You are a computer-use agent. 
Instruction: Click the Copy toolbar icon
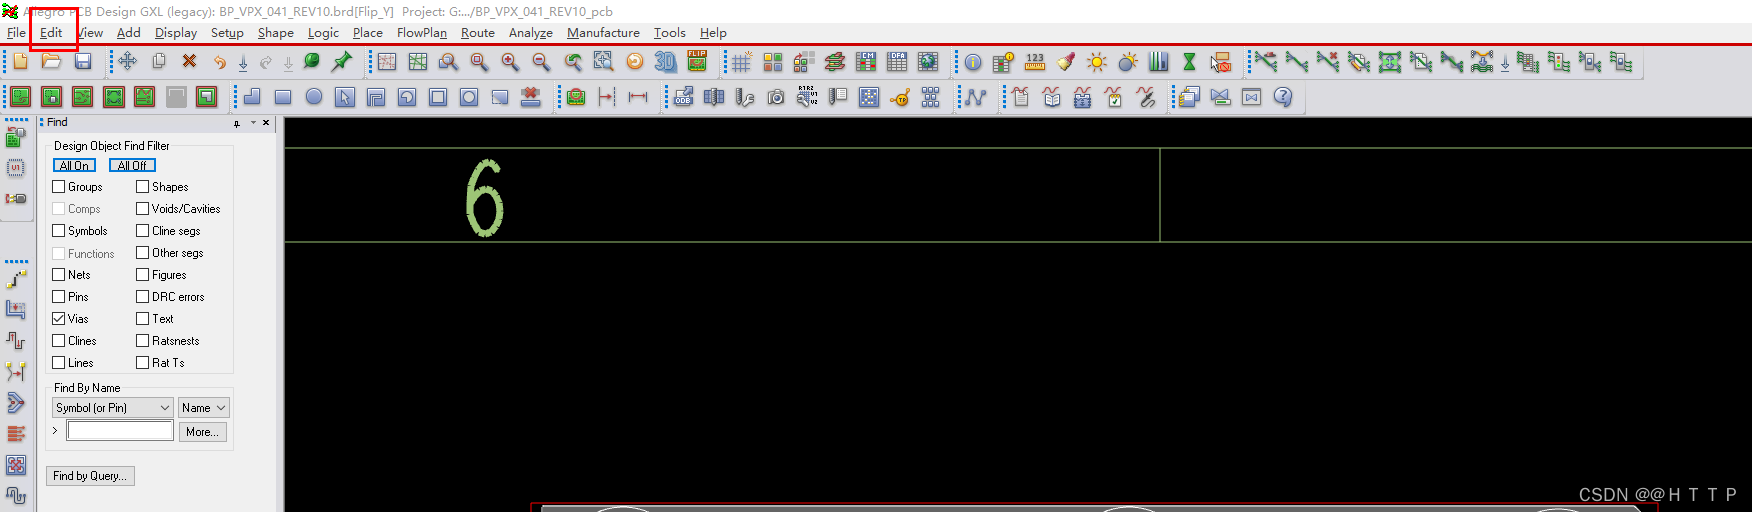tap(158, 62)
